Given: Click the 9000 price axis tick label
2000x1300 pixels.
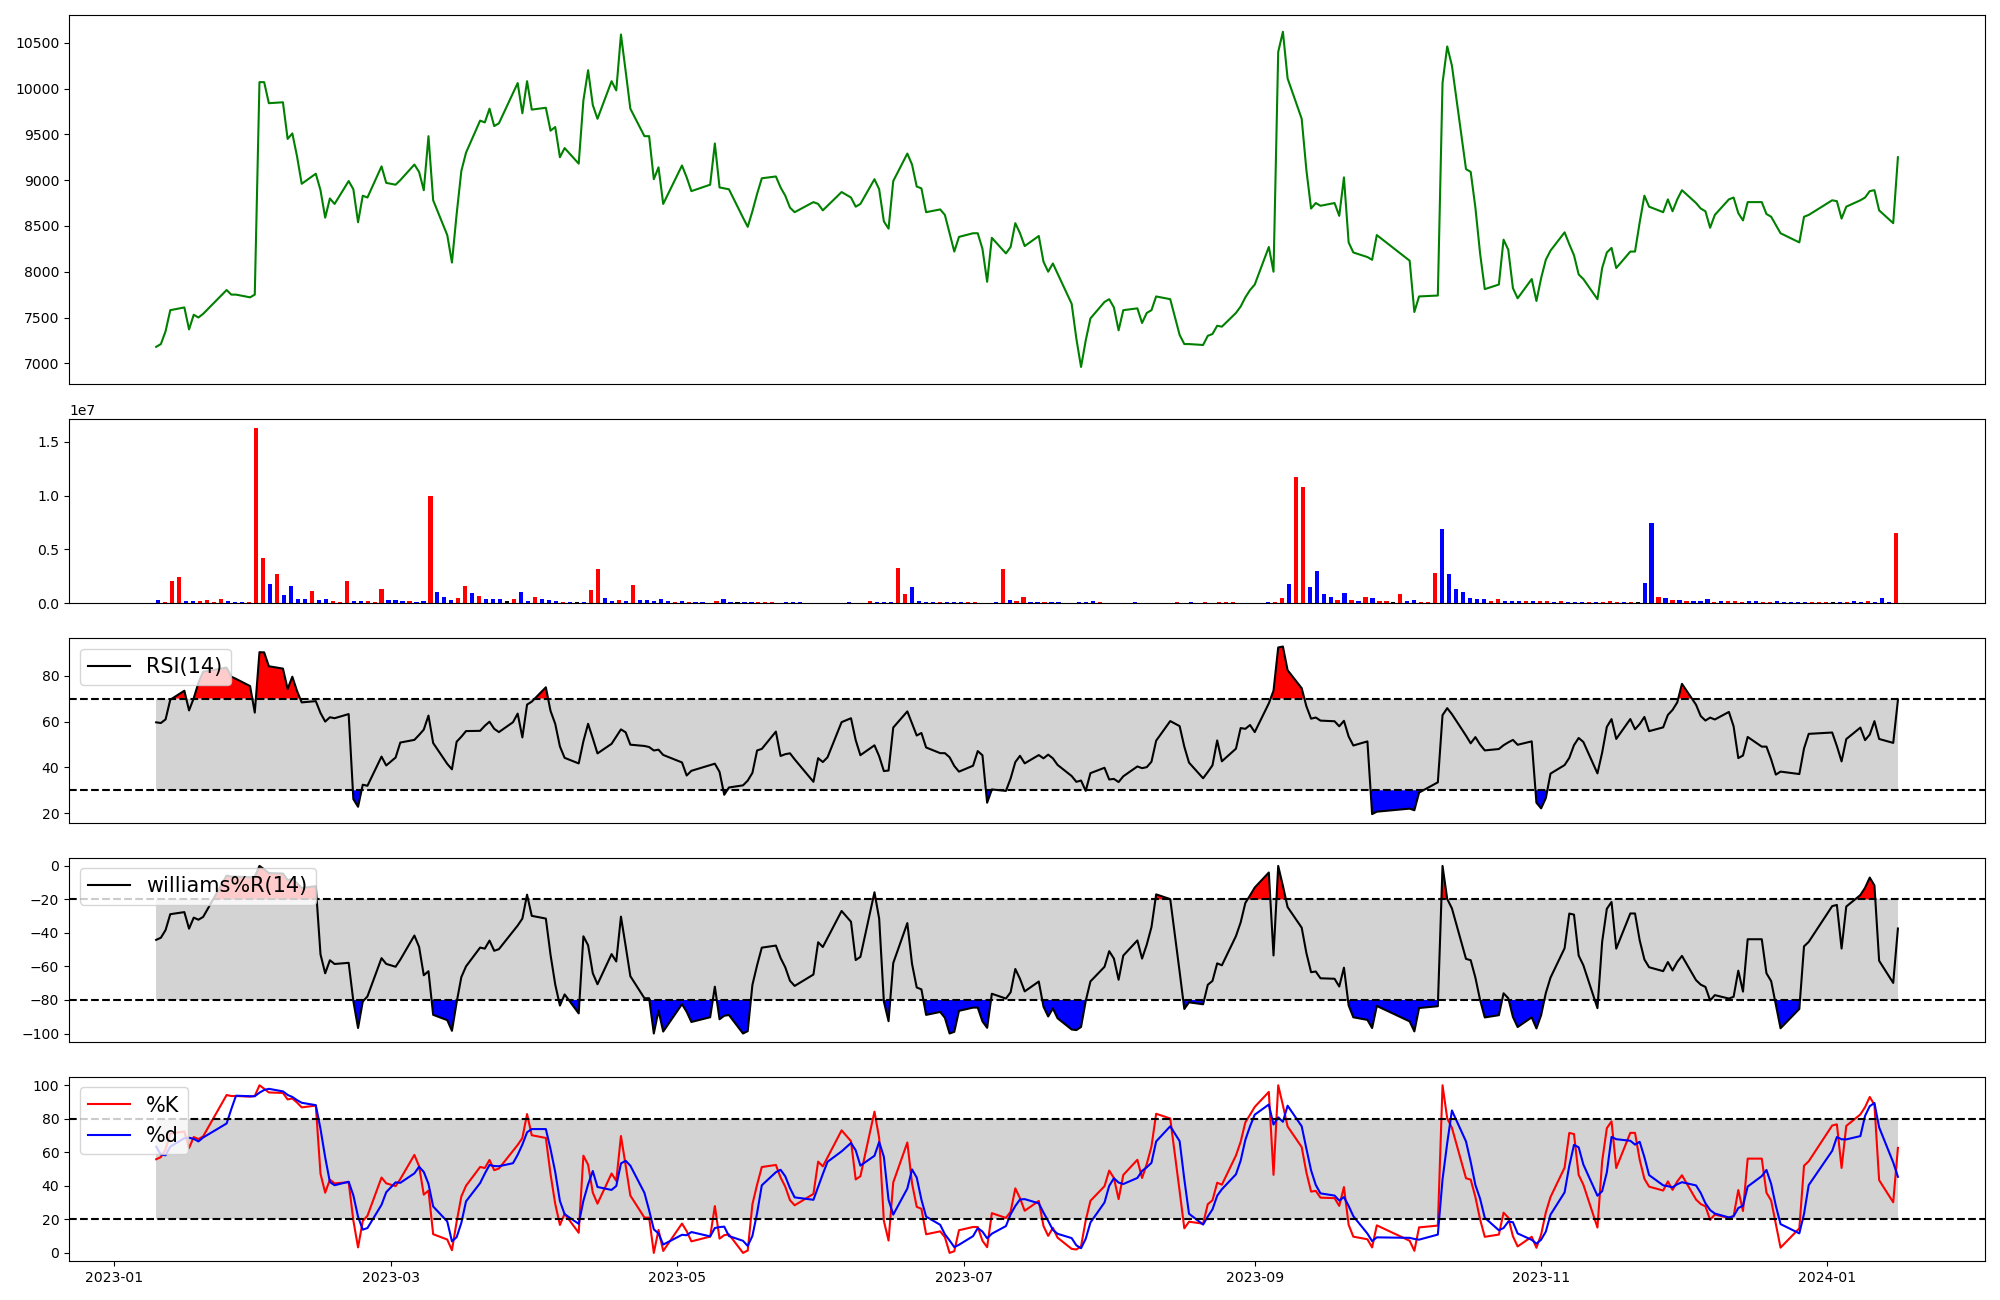Looking at the screenshot, I should click(x=41, y=181).
